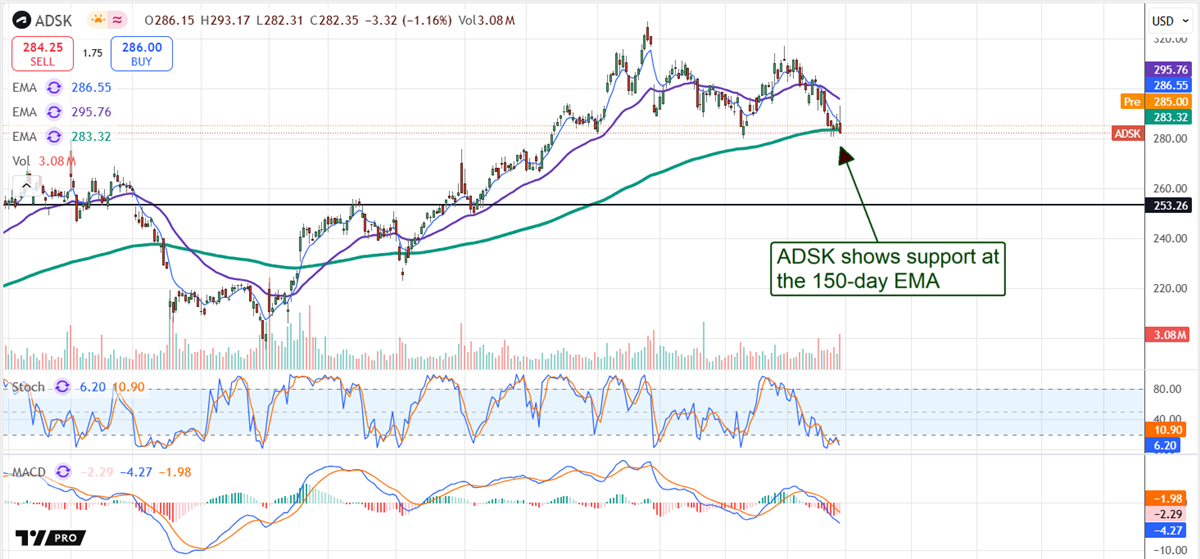This screenshot has width=1200, height=559.
Task: Open the USD currency dropdown
Action: [1166, 20]
